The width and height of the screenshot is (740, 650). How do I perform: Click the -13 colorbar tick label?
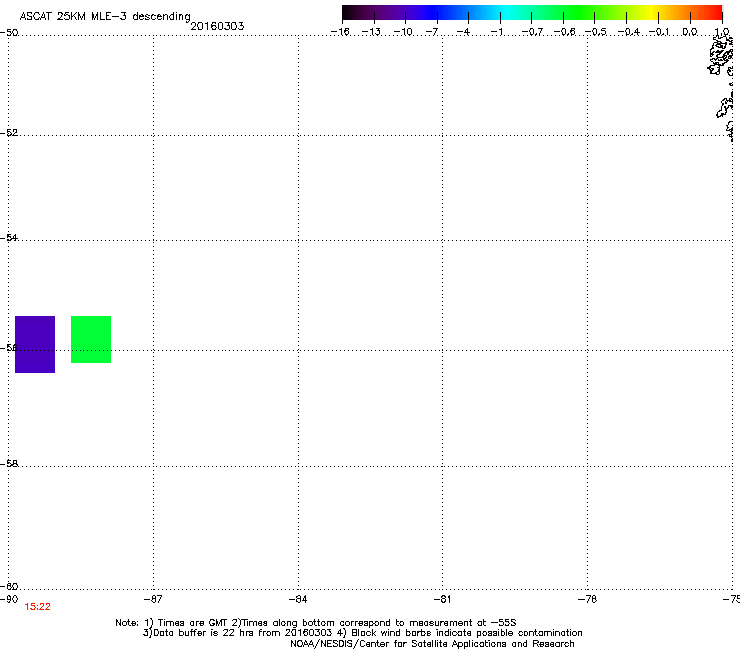371,32
